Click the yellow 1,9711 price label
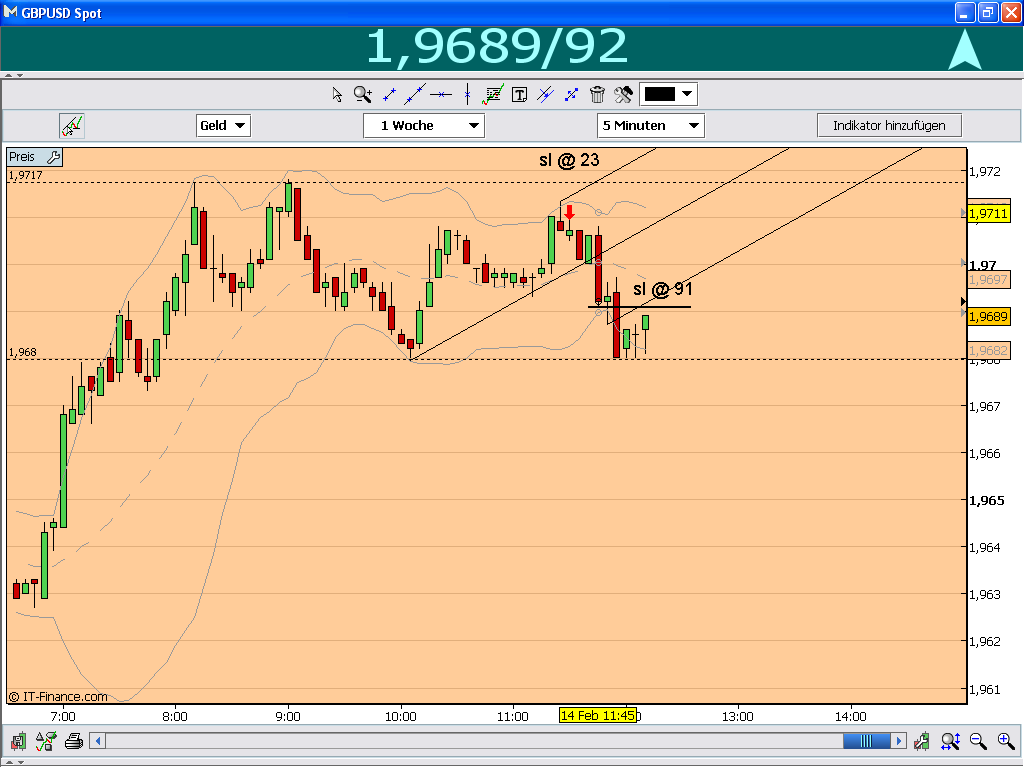Viewport: 1024px width, 768px height. [989, 214]
